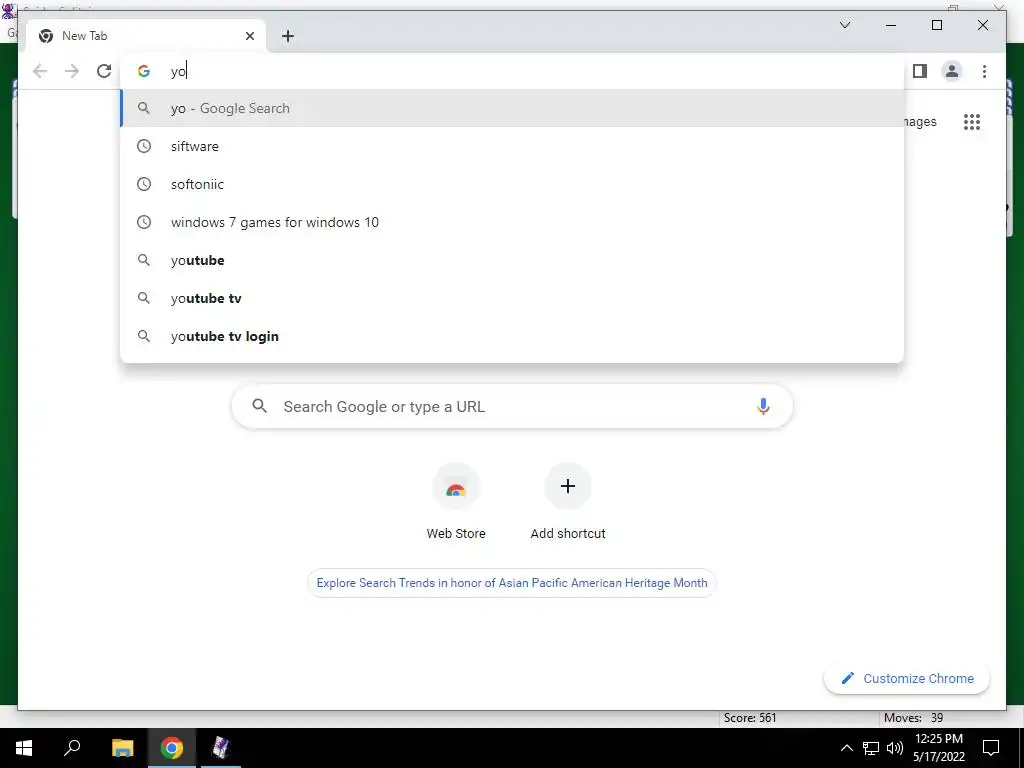Maximize the Chrome window
1024x768 pixels.
tap(936, 25)
